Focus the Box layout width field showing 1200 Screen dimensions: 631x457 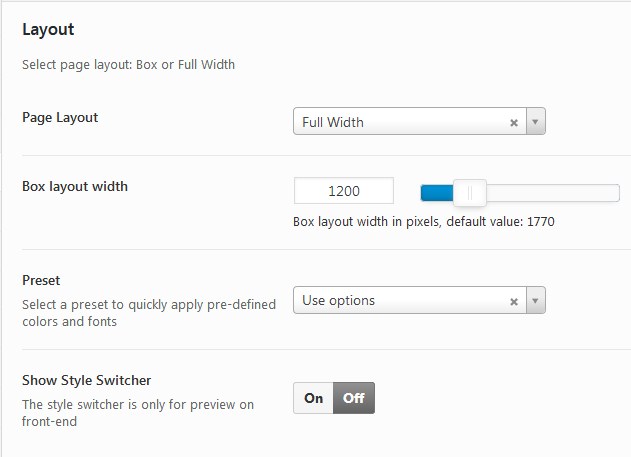tap(344, 191)
